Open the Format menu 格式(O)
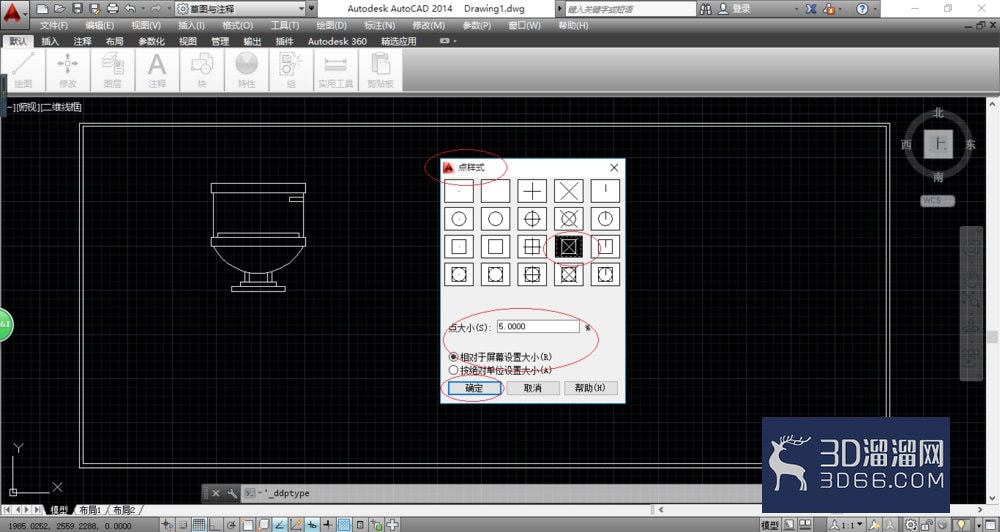 [238, 26]
